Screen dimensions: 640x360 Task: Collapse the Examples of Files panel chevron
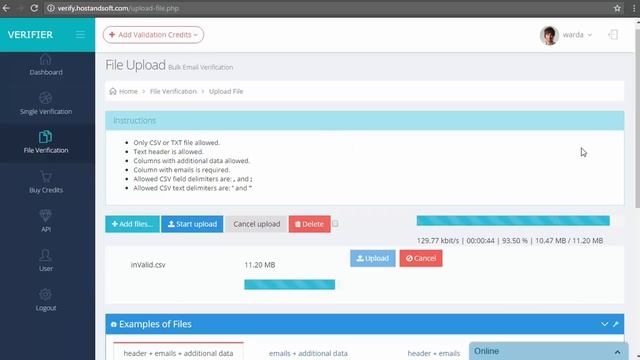[604, 324]
